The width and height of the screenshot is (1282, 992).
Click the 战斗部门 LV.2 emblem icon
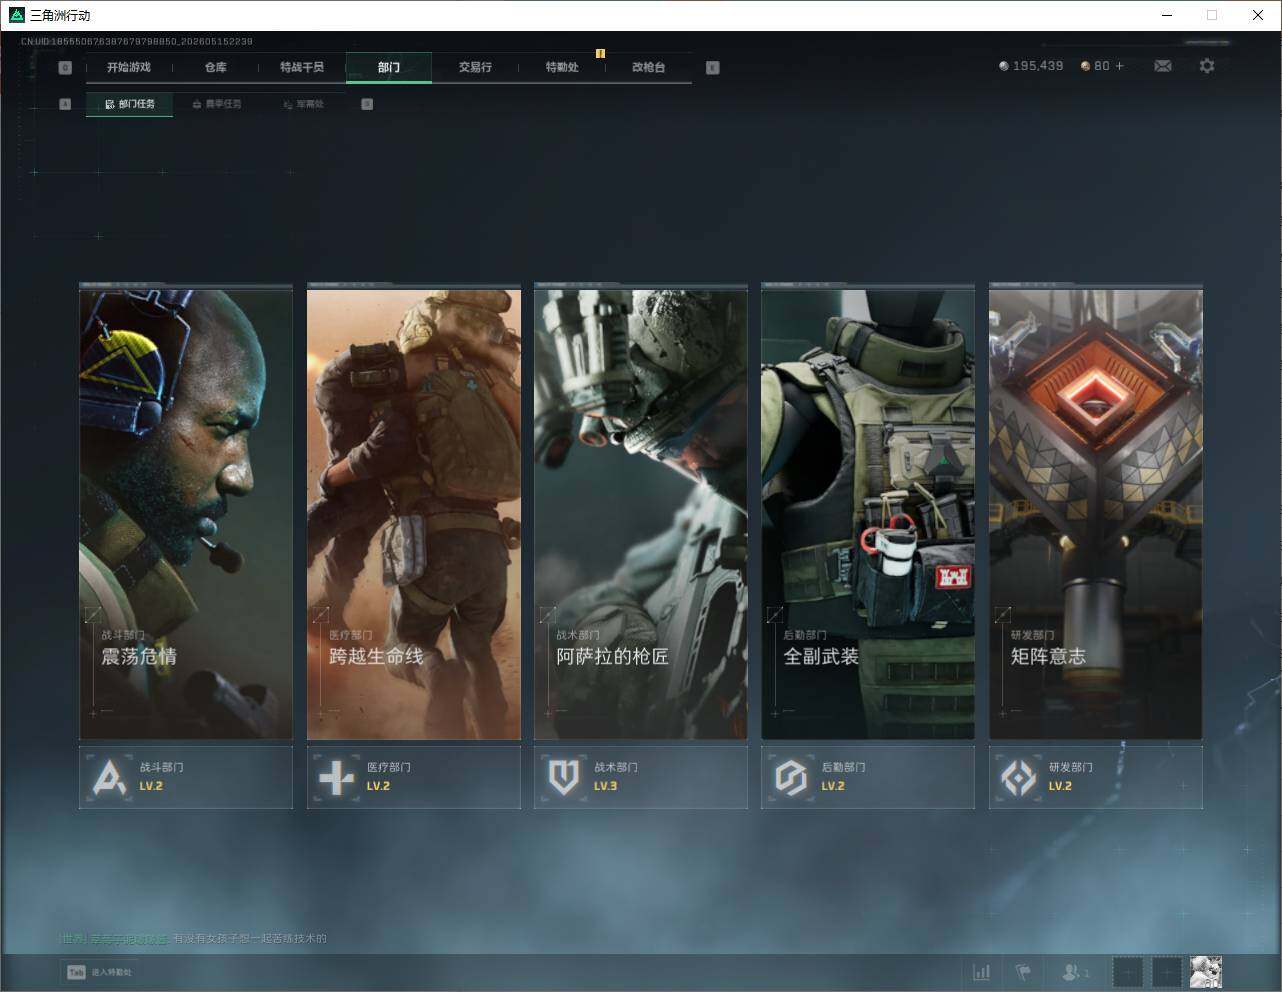click(x=109, y=777)
